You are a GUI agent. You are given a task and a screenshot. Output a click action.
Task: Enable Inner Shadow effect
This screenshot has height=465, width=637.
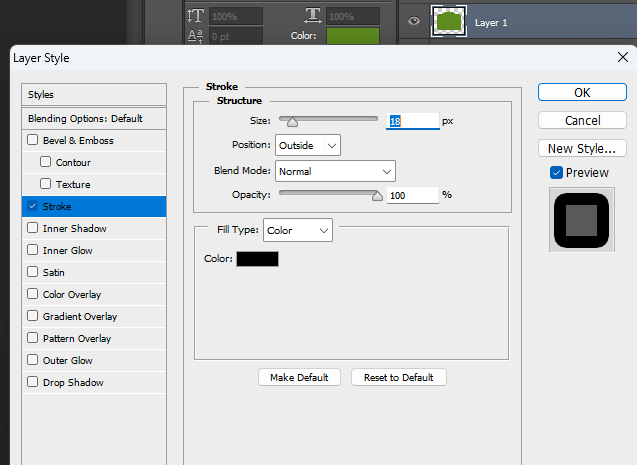32,228
